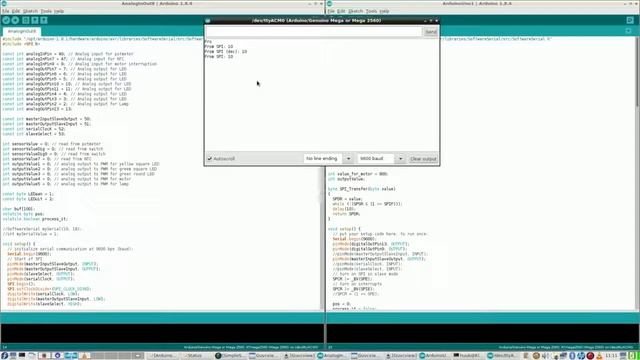Image resolution: width=640 pixels, height=360 pixels.
Task: Click right Arduino window title bar icon
Action: [x=330, y=3]
